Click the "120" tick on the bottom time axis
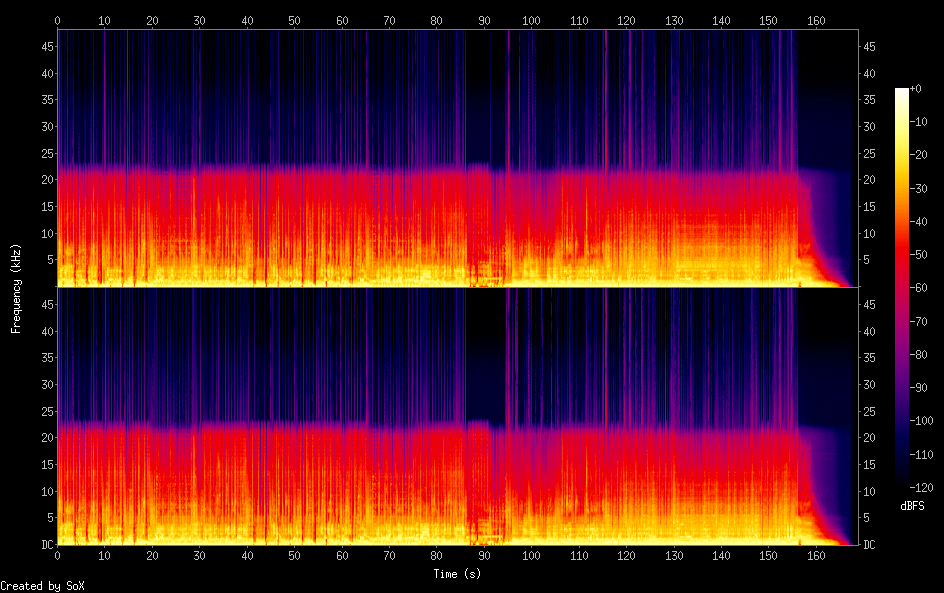 tap(626, 556)
